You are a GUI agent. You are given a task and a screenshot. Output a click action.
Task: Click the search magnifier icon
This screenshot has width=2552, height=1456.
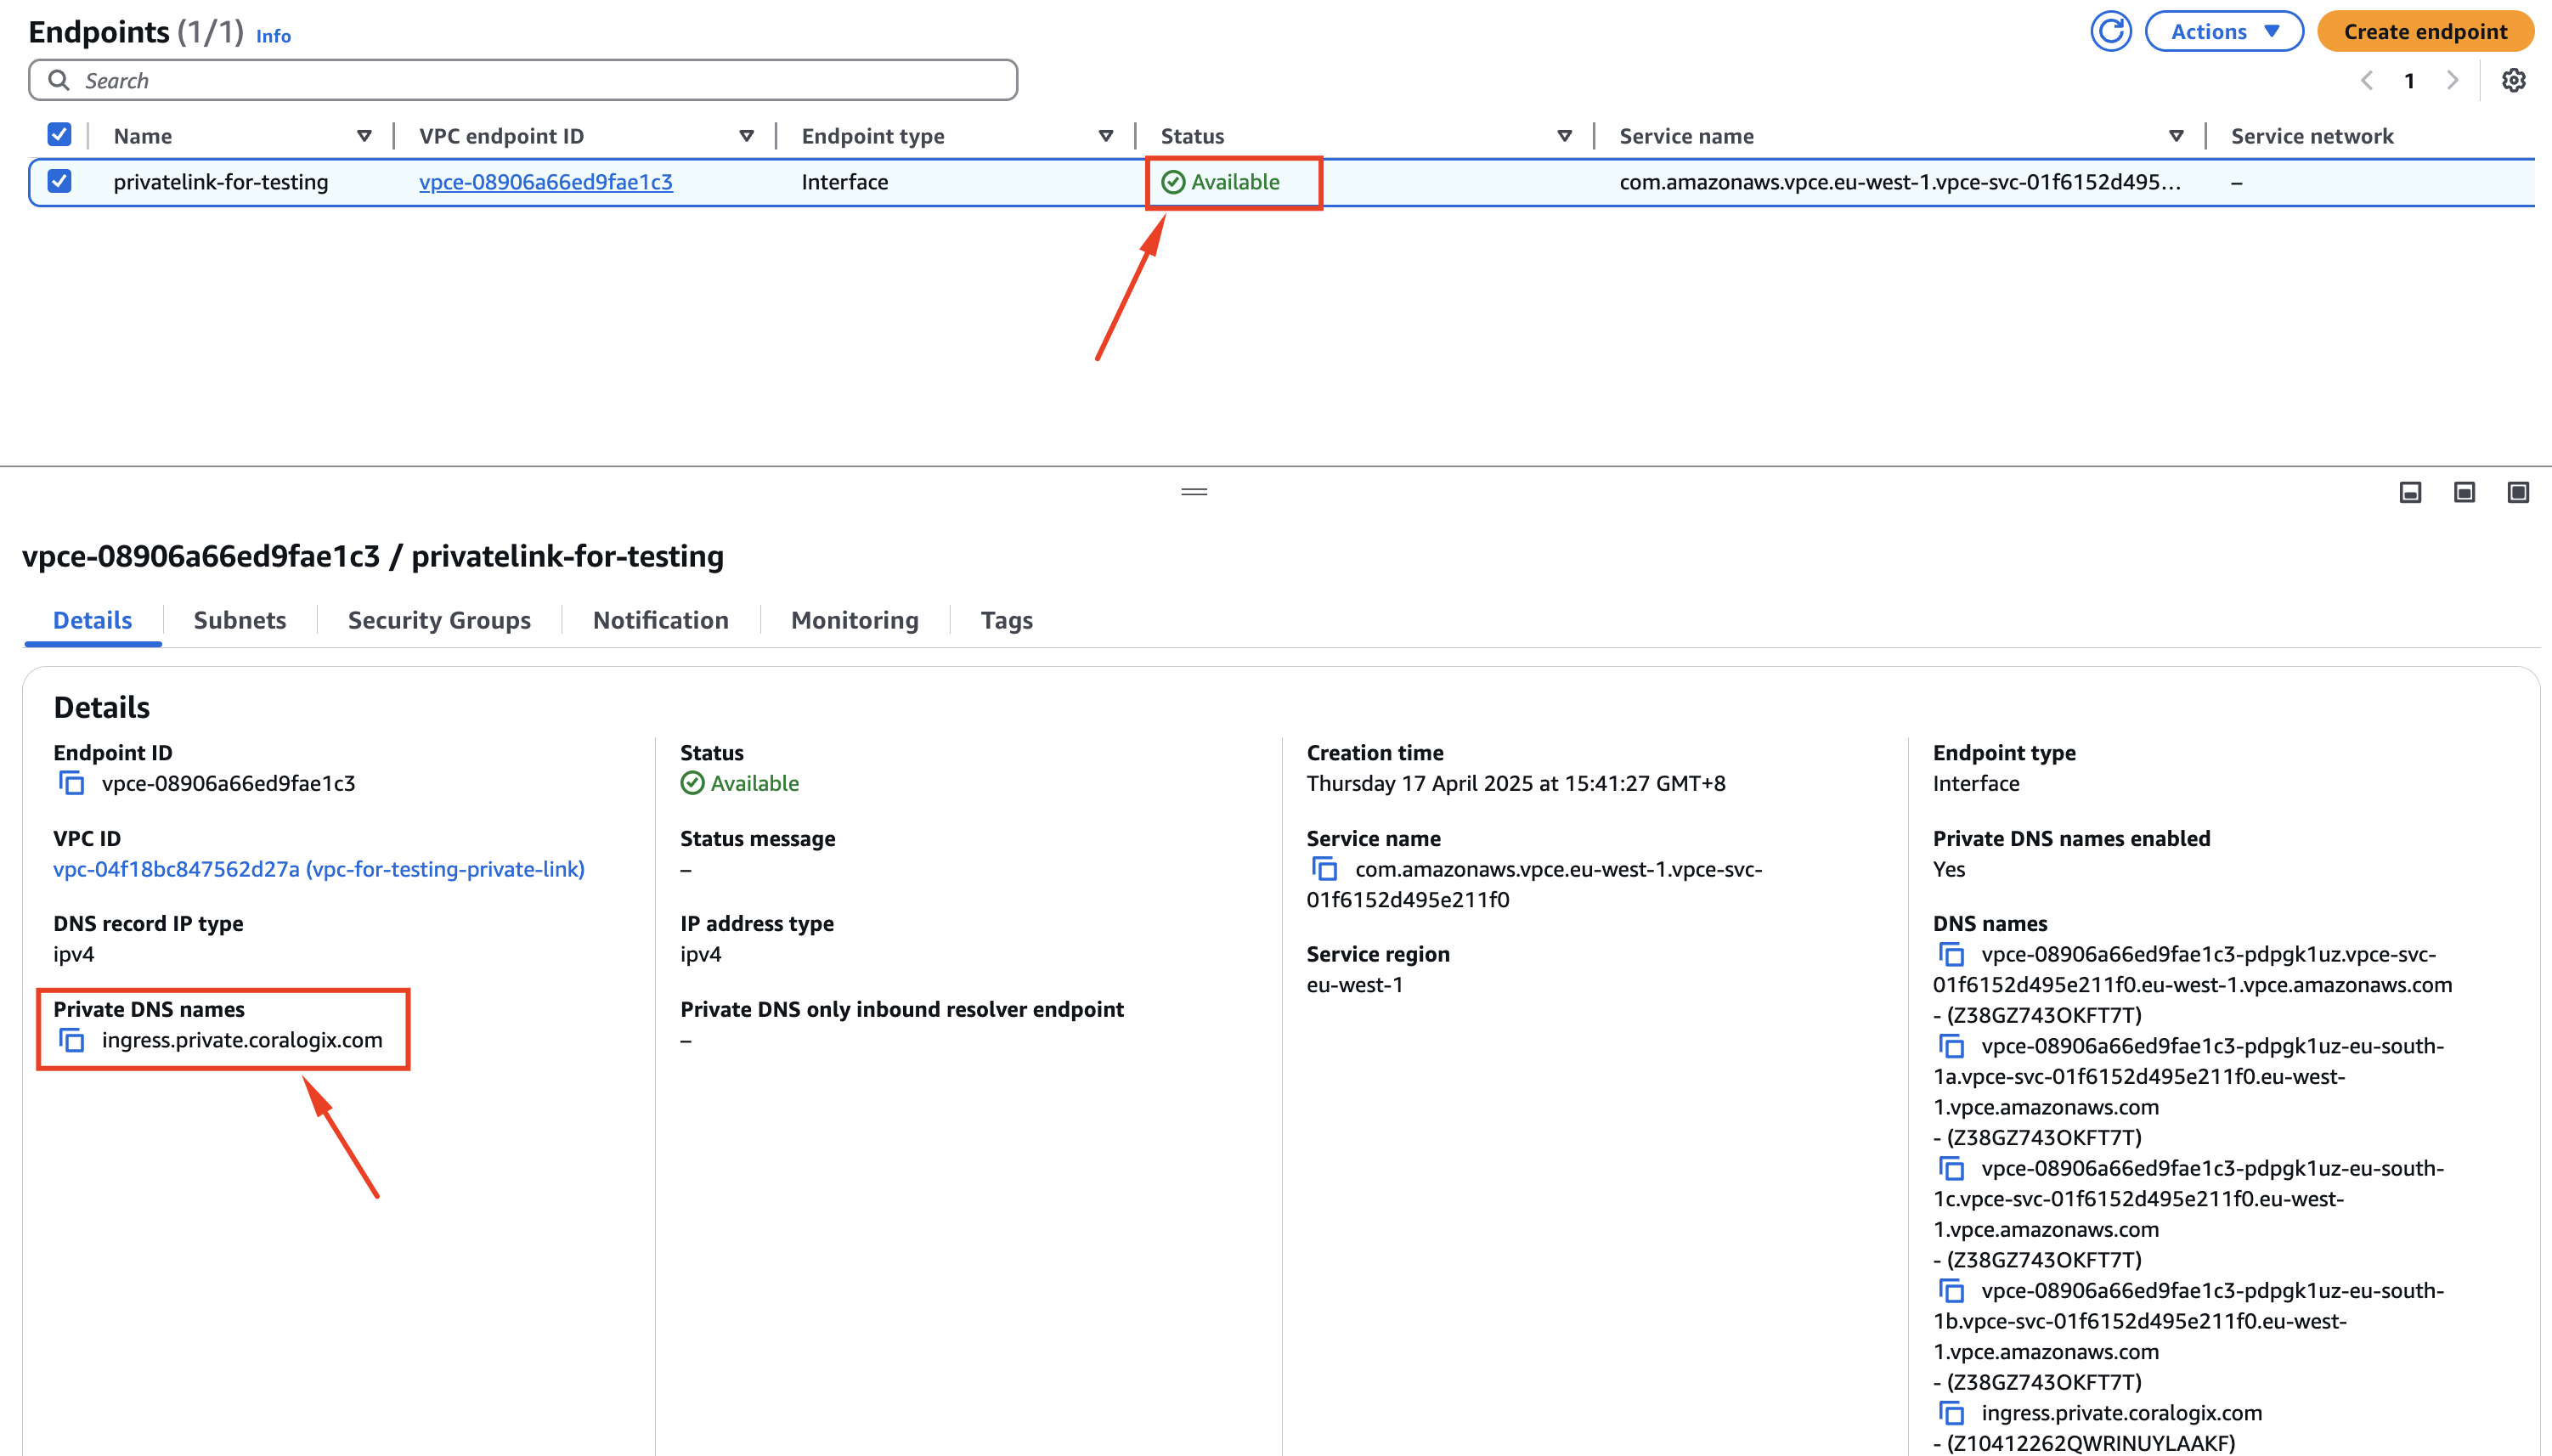pyautogui.click(x=59, y=80)
